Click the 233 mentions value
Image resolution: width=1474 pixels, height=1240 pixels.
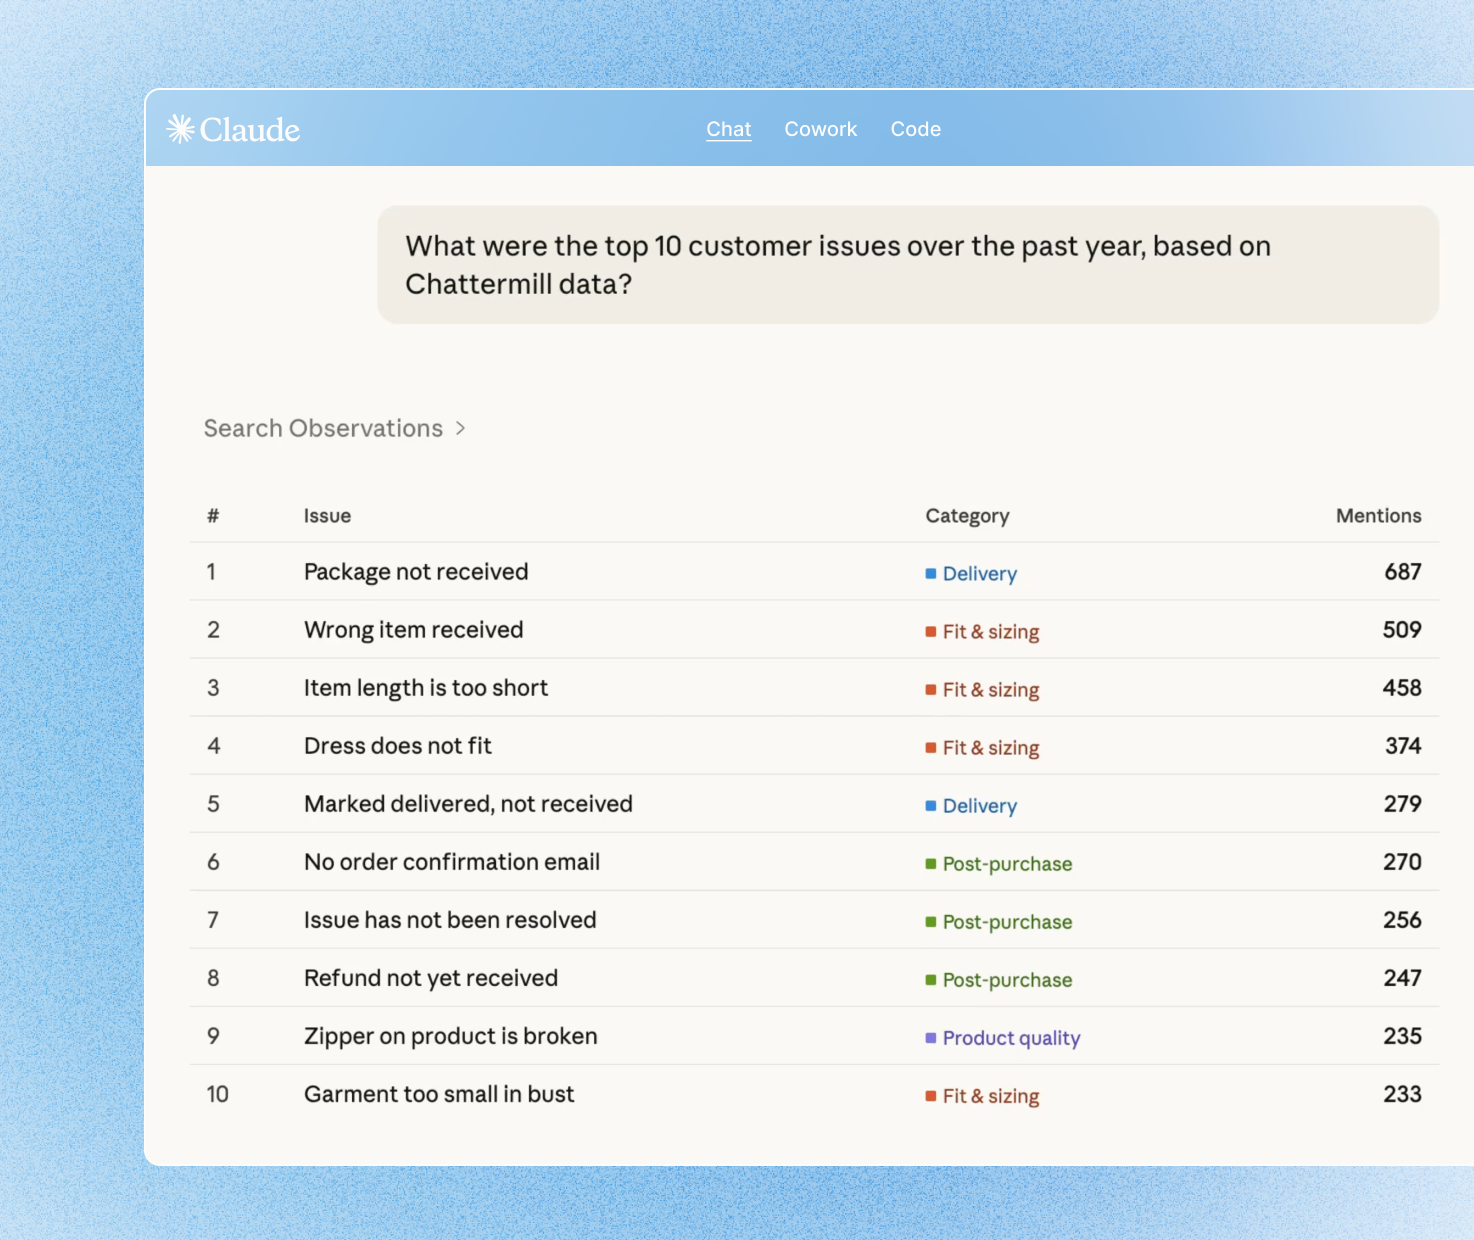(1402, 1094)
